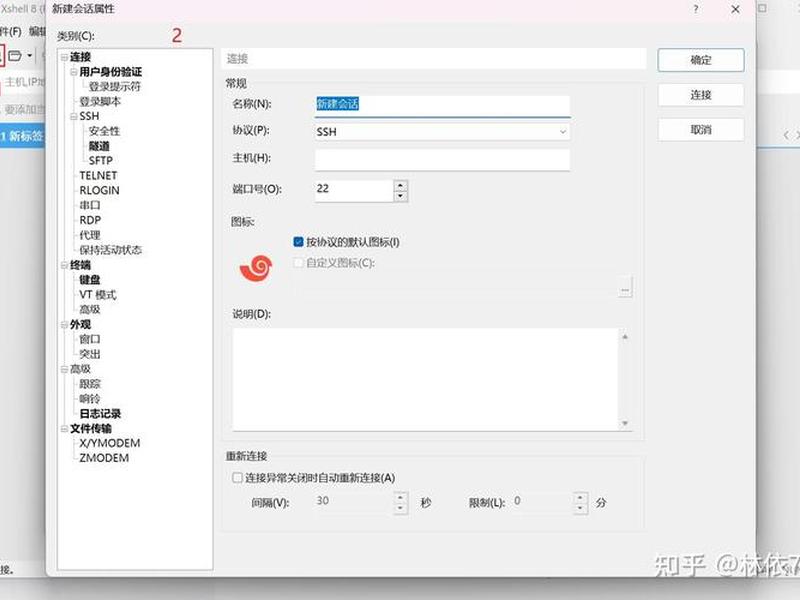
Task: Click the open session folder icon in Xshell toolbar
Action: [x=15, y=55]
